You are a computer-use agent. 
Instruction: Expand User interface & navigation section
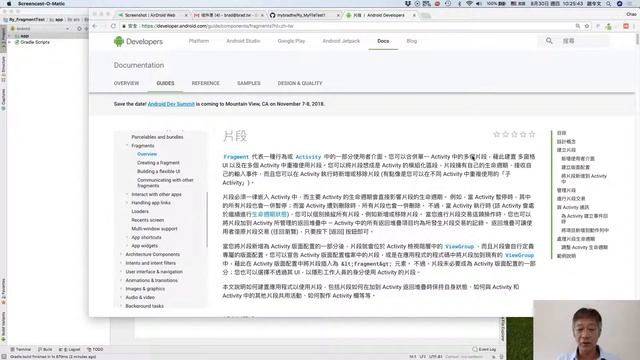(x=121, y=271)
